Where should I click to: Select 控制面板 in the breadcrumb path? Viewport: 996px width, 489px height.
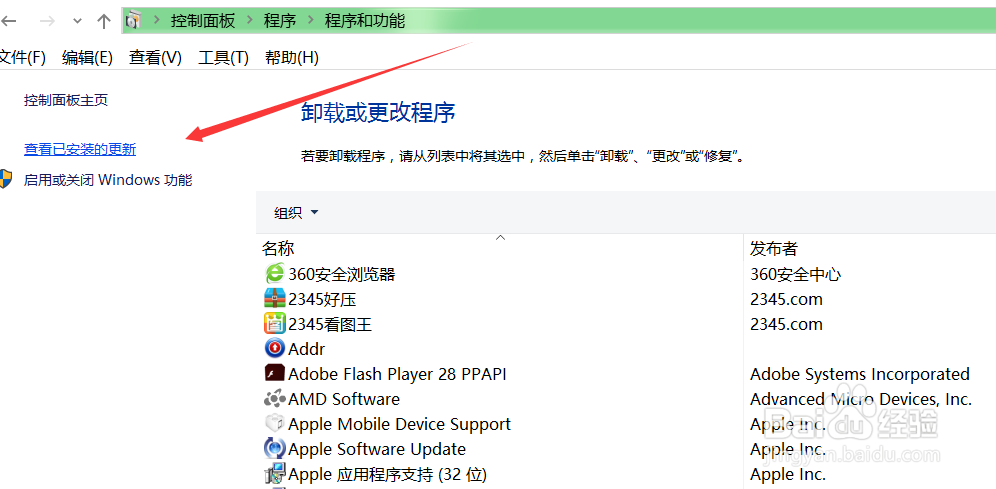203,21
